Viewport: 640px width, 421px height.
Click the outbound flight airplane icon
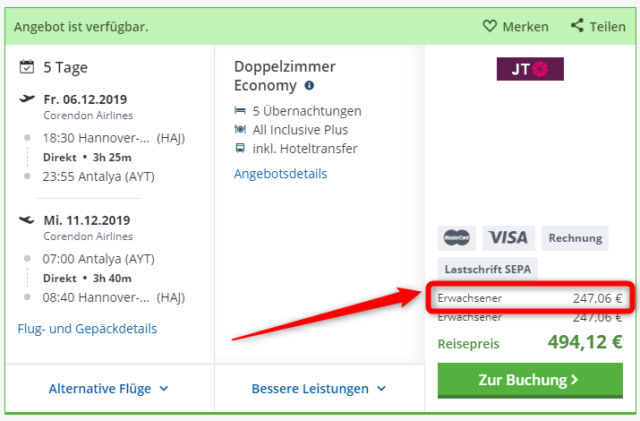[27, 99]
